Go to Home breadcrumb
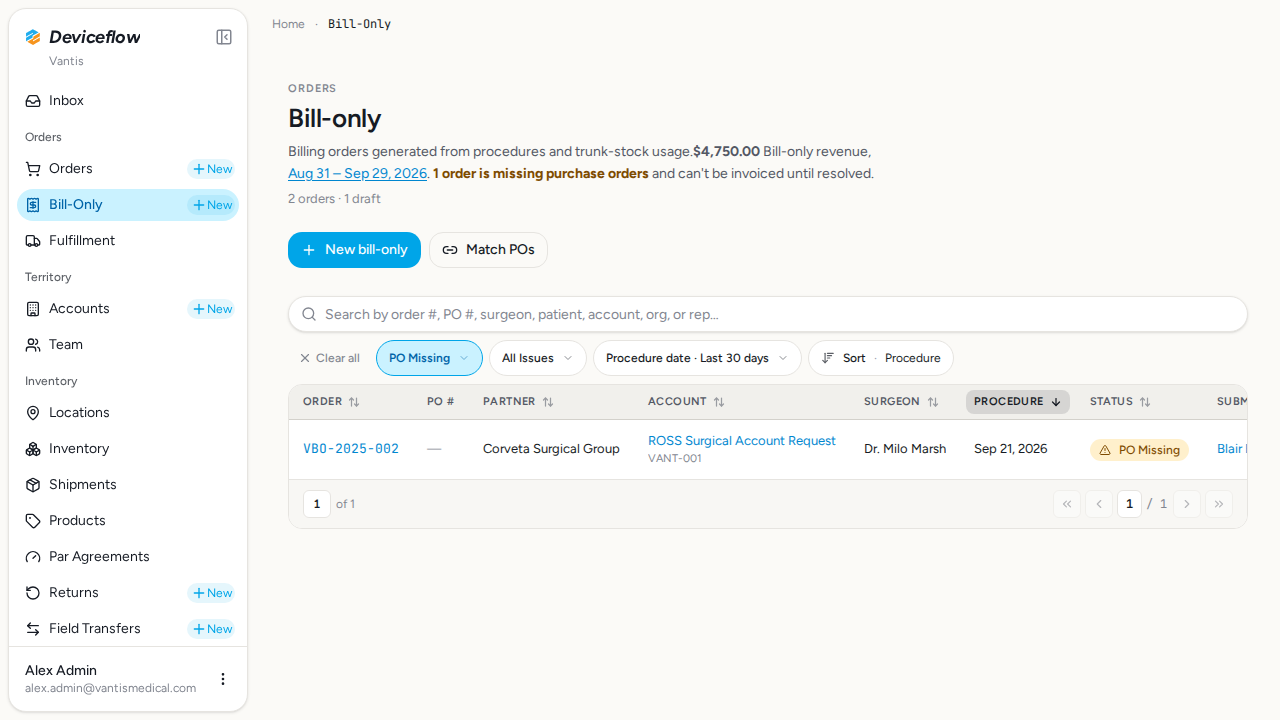 click(288, 24)
